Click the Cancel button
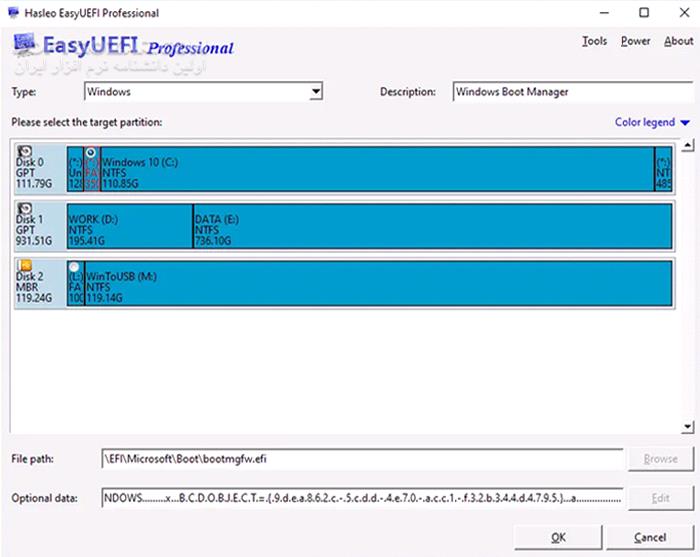Viewport: 700px width, 557px height. pos(650,537)
